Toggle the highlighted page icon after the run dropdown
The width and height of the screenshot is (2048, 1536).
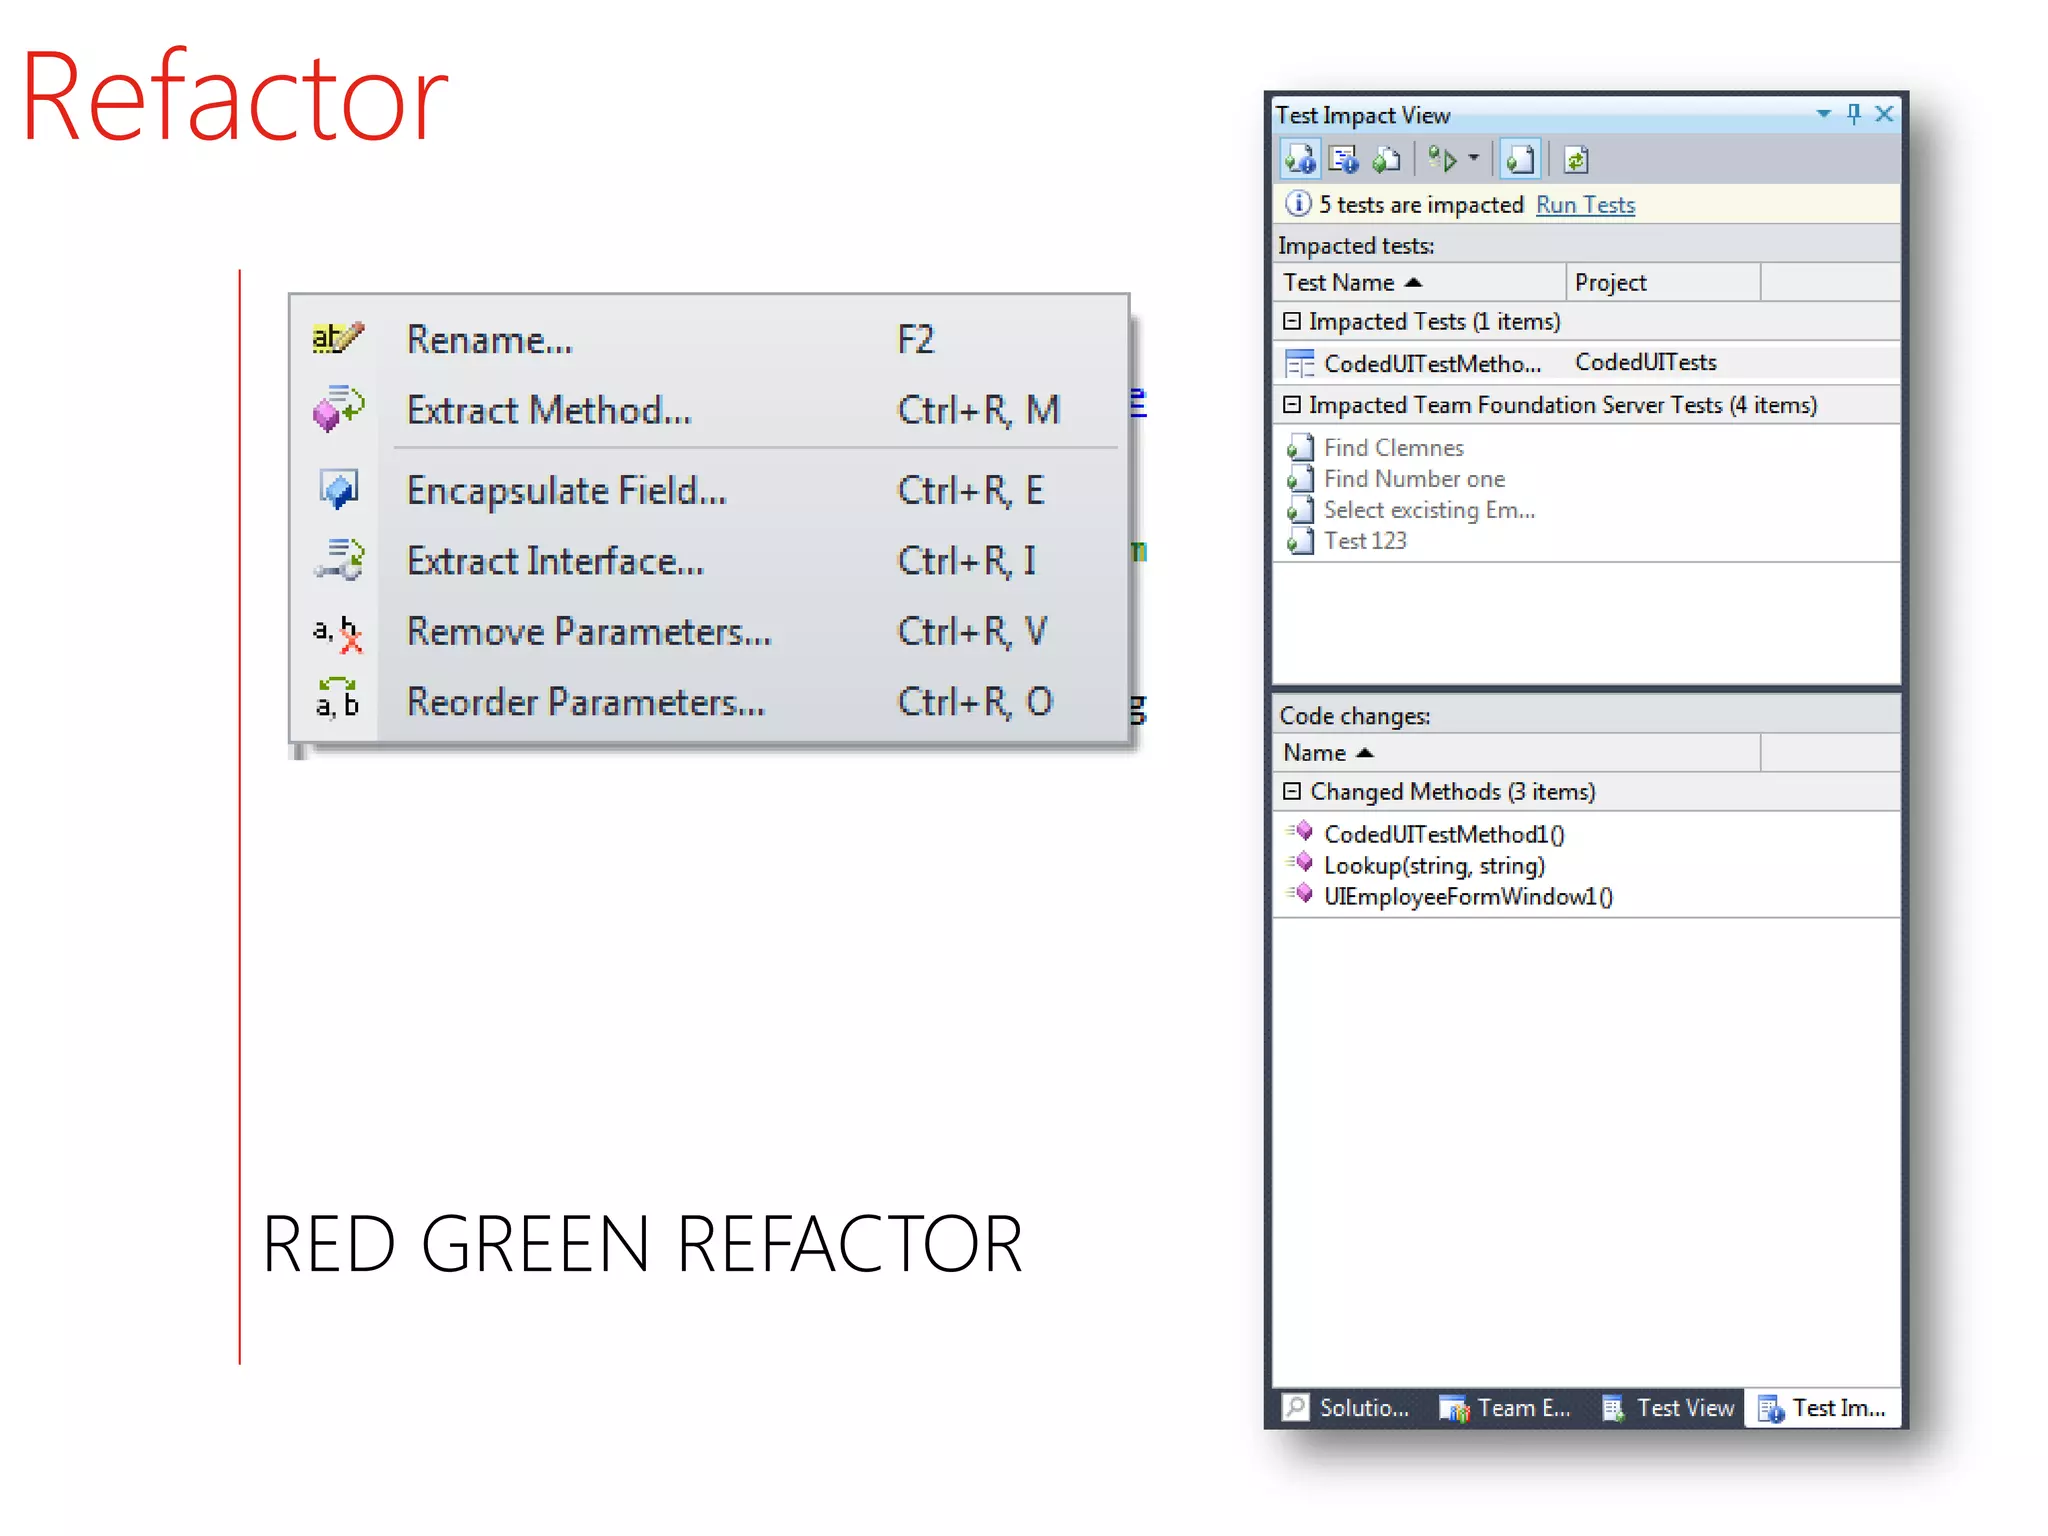pos(1520,159)
